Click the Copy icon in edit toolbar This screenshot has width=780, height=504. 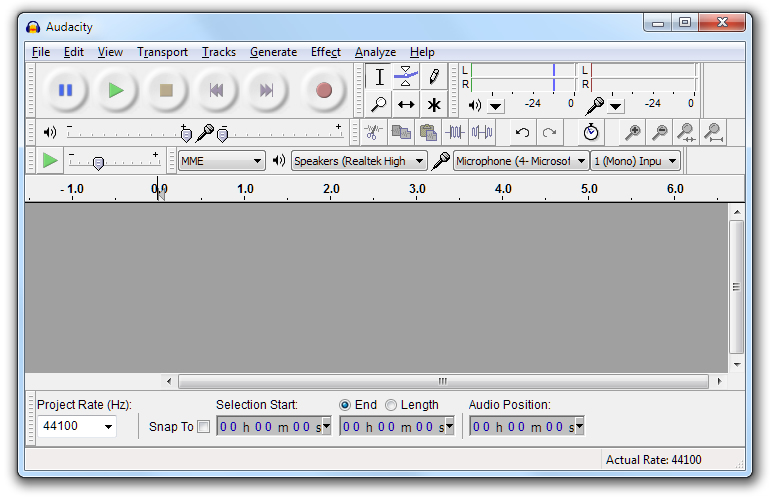point(400,132)
